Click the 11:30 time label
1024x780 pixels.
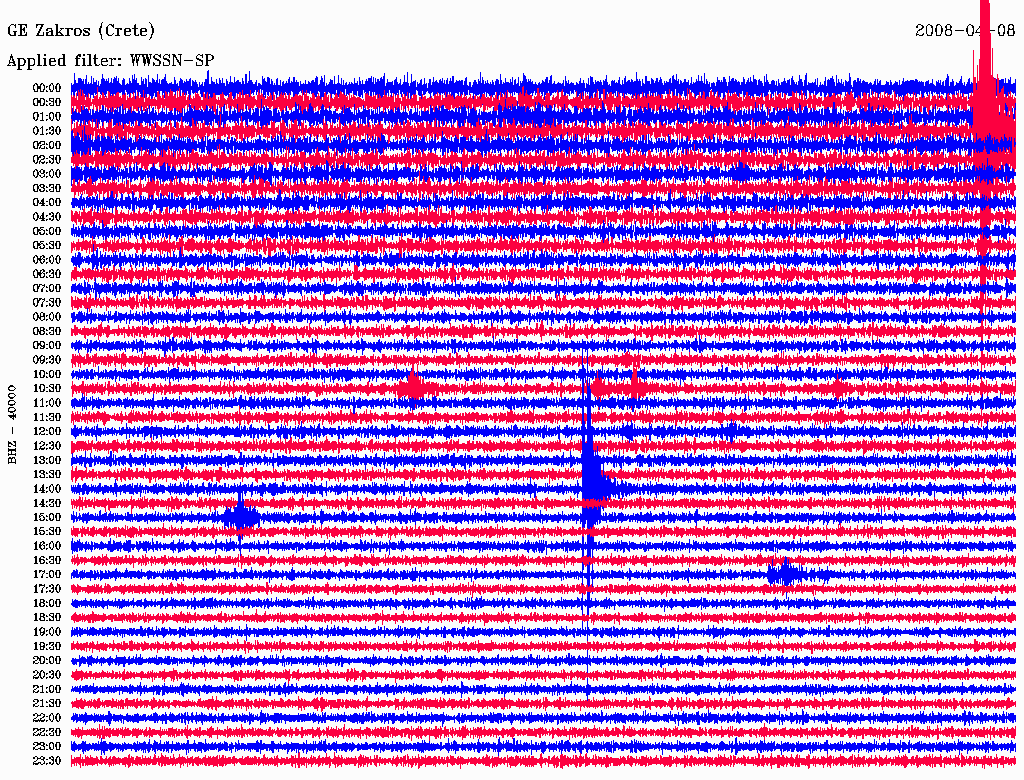point(47,417)
